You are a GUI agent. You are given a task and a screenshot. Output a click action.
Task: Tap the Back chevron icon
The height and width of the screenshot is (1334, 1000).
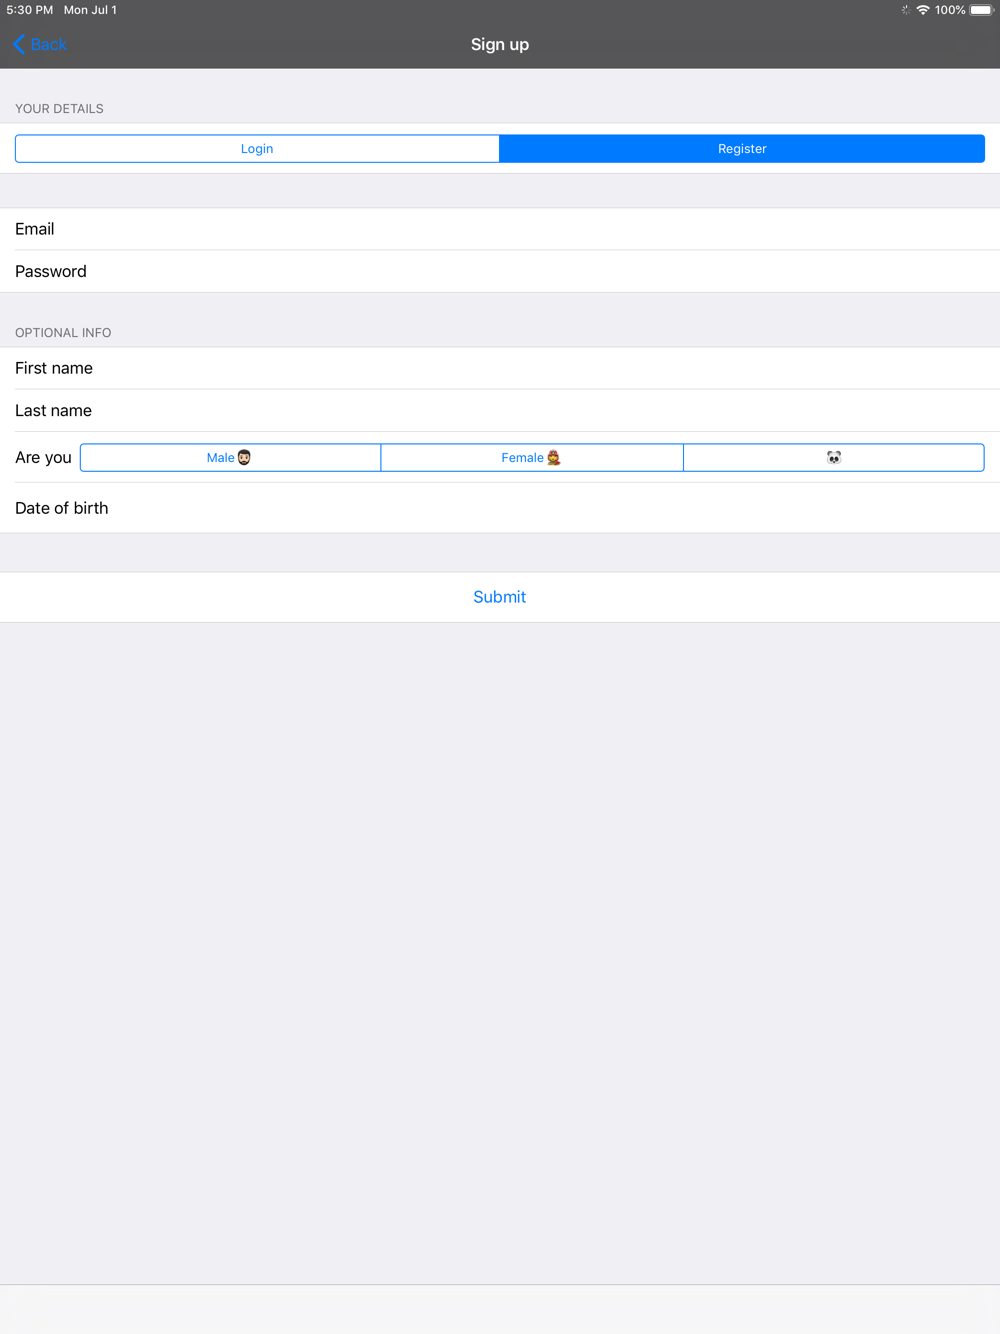coord(19,44)
